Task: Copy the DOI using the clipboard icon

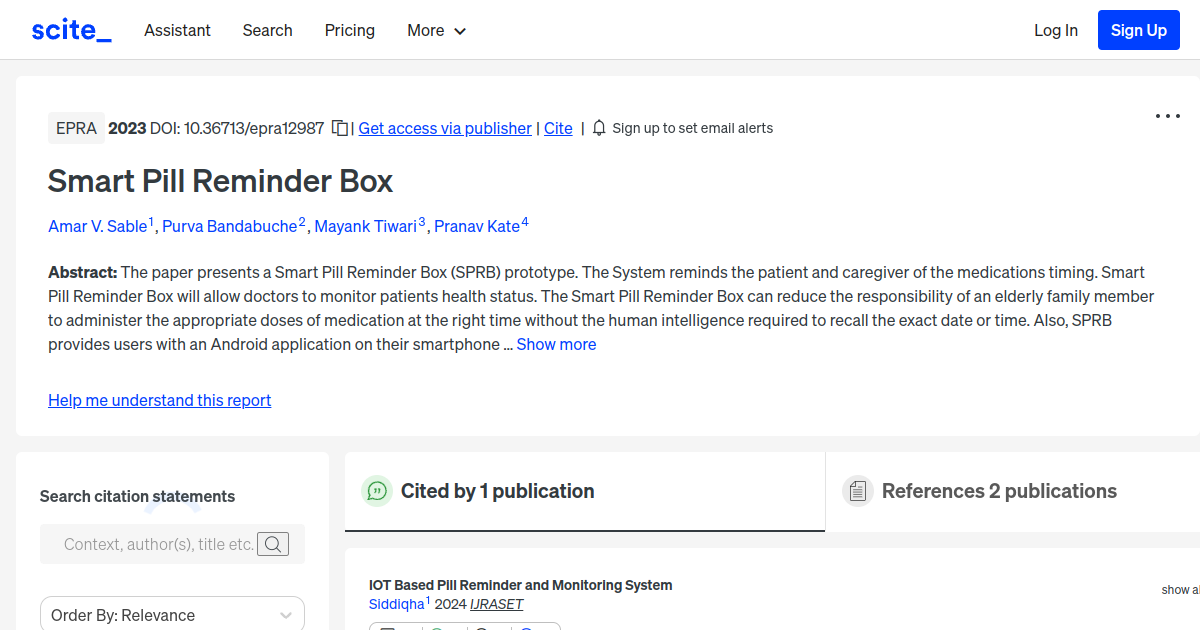Action: coord(339,128)
